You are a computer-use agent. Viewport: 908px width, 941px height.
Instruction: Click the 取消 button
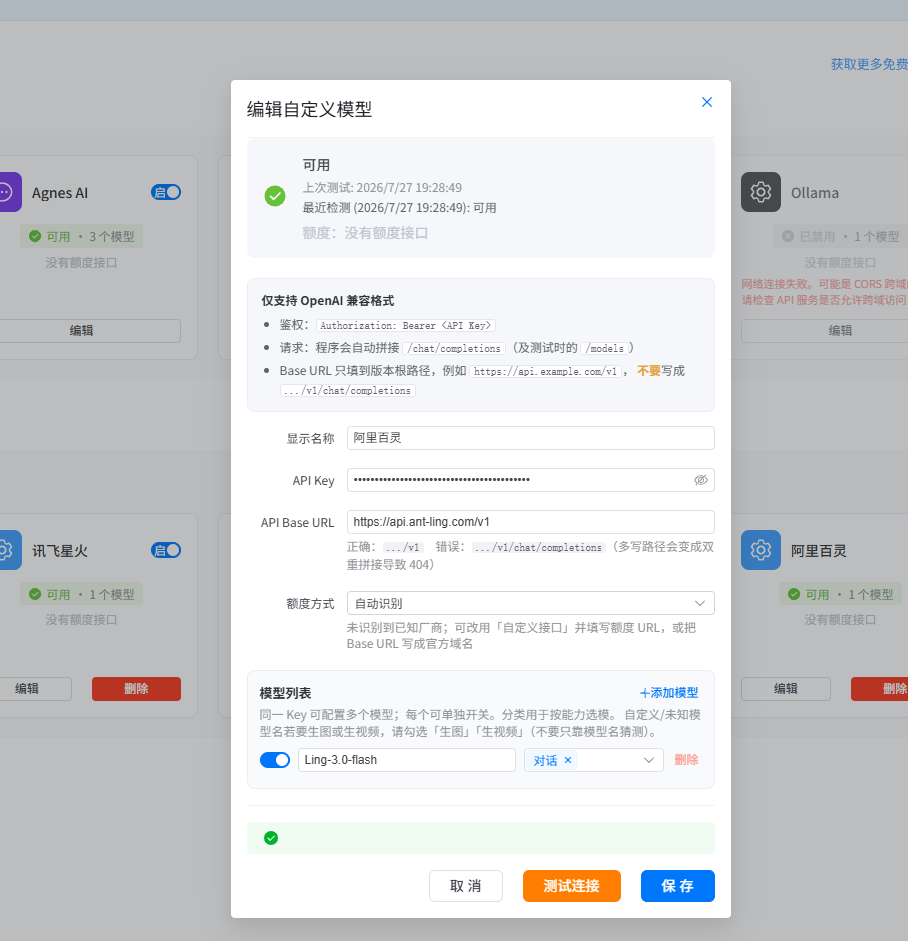click(466, 886)
